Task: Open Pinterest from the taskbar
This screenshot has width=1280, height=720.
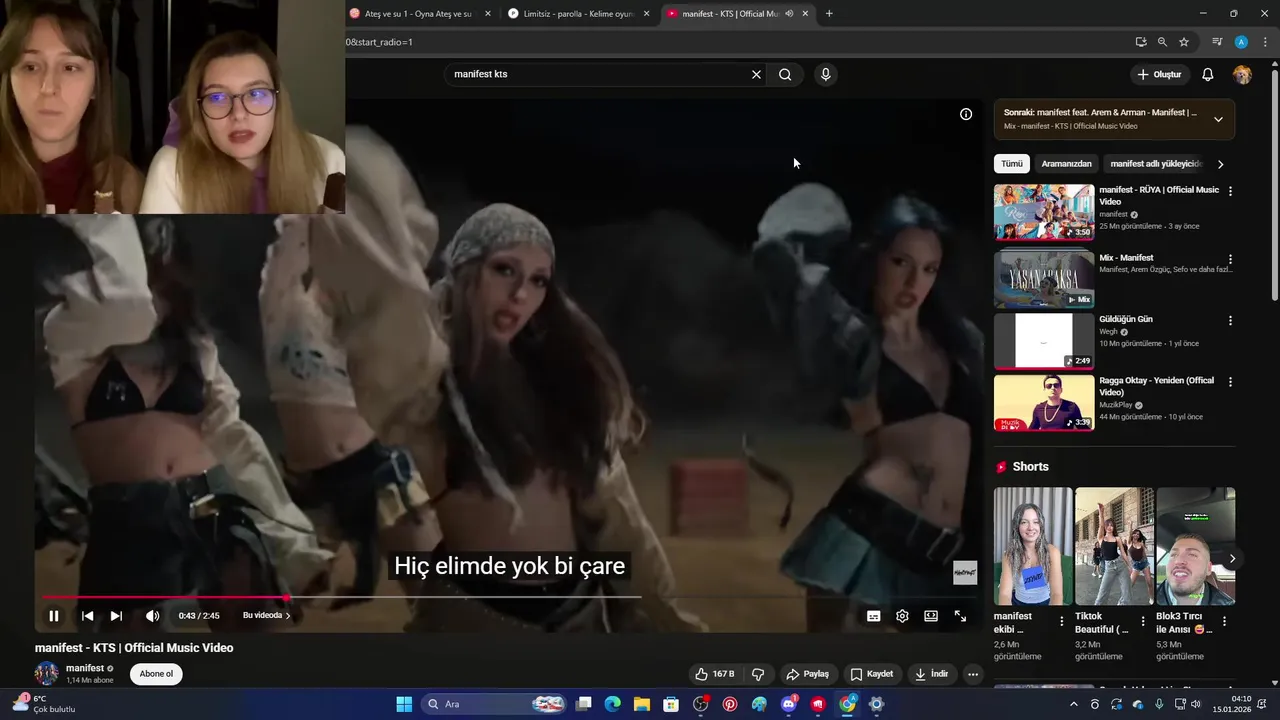Action: coord(730,704)
